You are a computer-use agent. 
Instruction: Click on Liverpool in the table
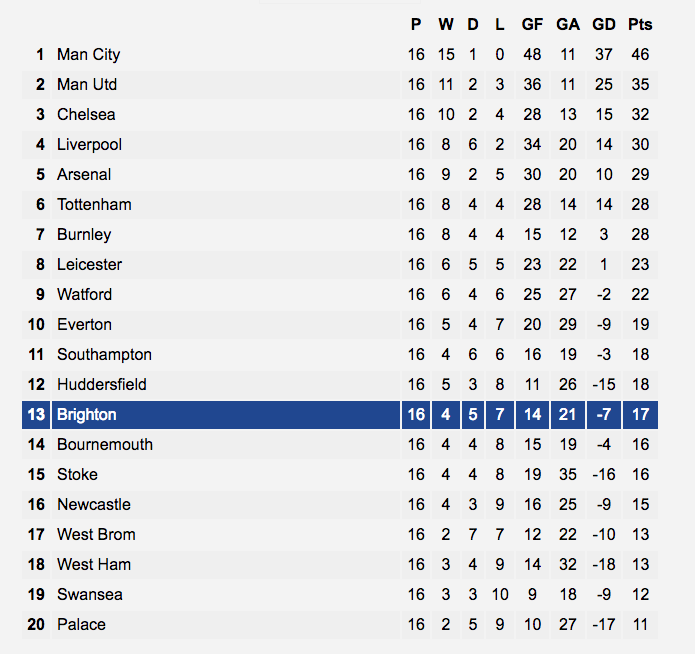(x=89, y=145)
